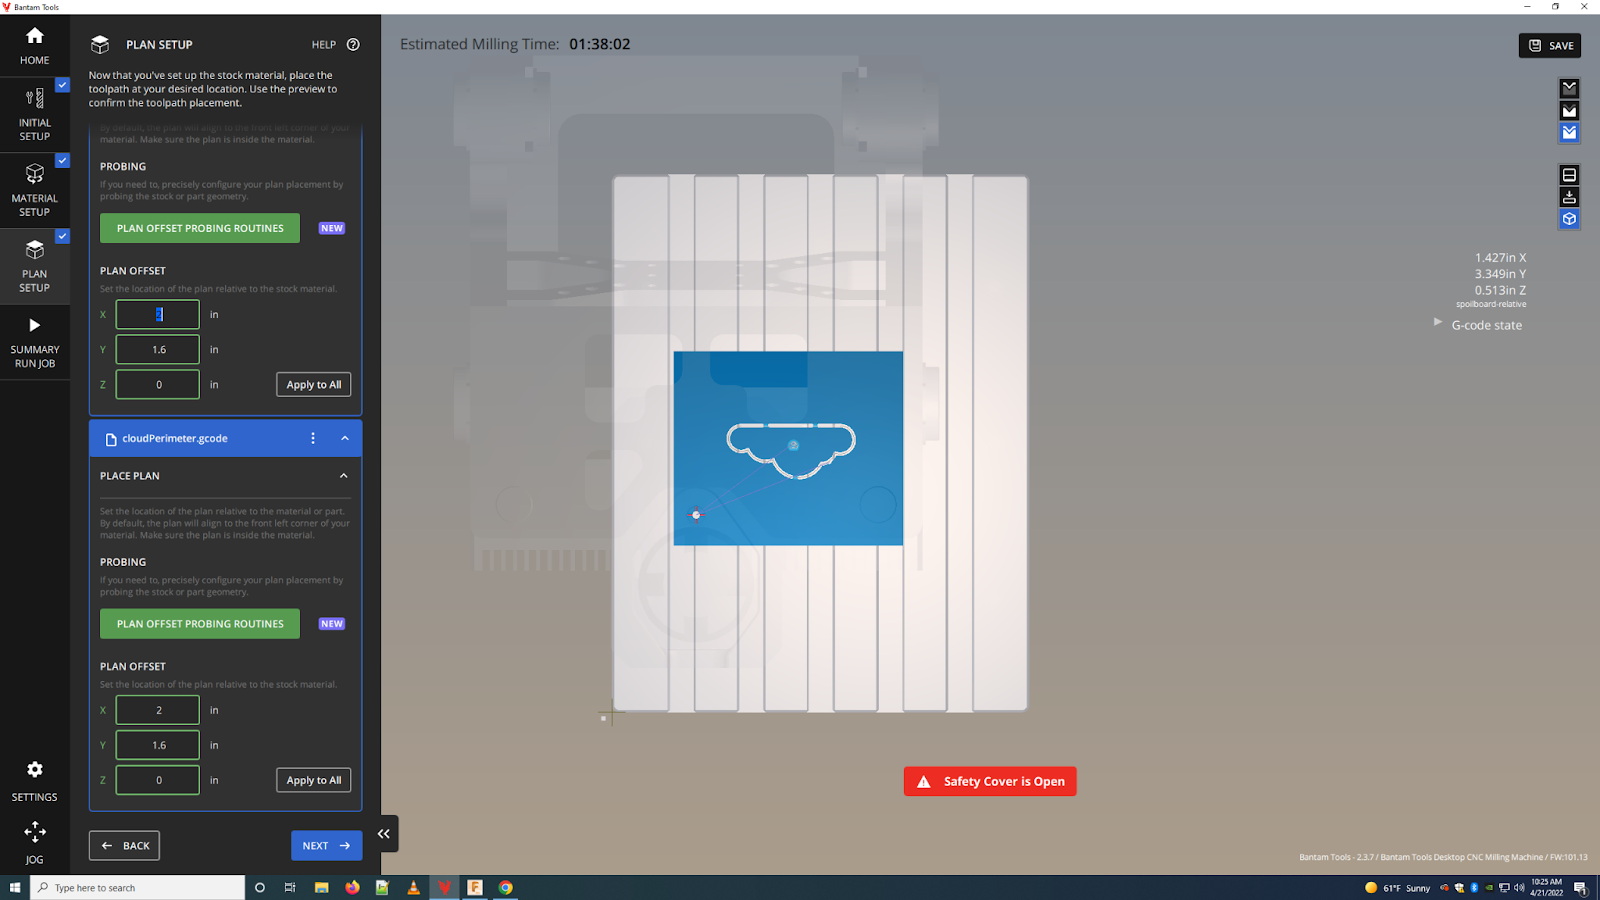Open the cloudPerimeter.gcode options menu
Viewport: 1600px width, 900px height.
313,438
